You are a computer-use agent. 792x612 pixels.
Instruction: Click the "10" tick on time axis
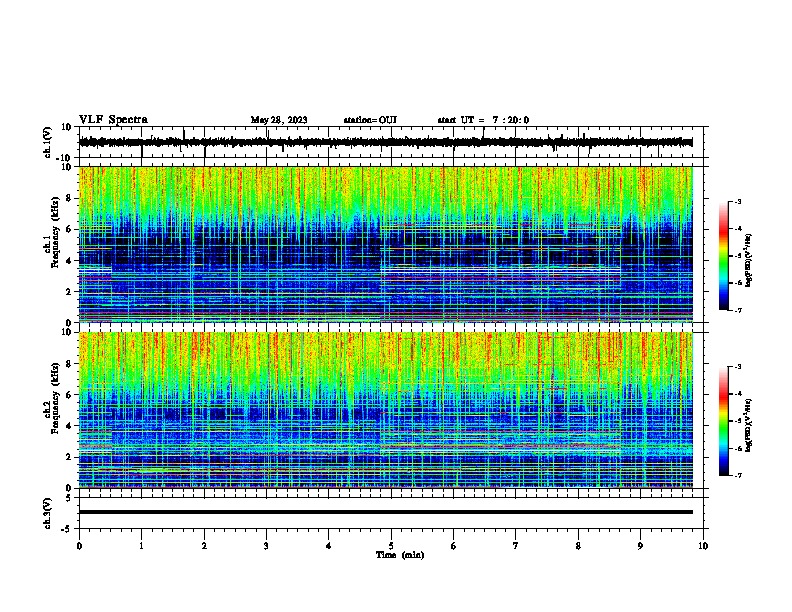[x=703, y=546]
